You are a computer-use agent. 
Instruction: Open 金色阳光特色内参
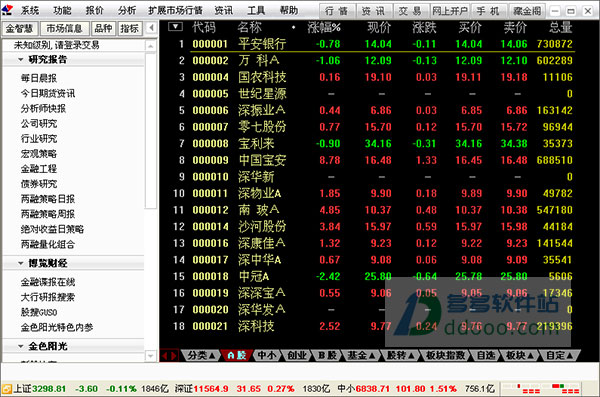[57, 327]
